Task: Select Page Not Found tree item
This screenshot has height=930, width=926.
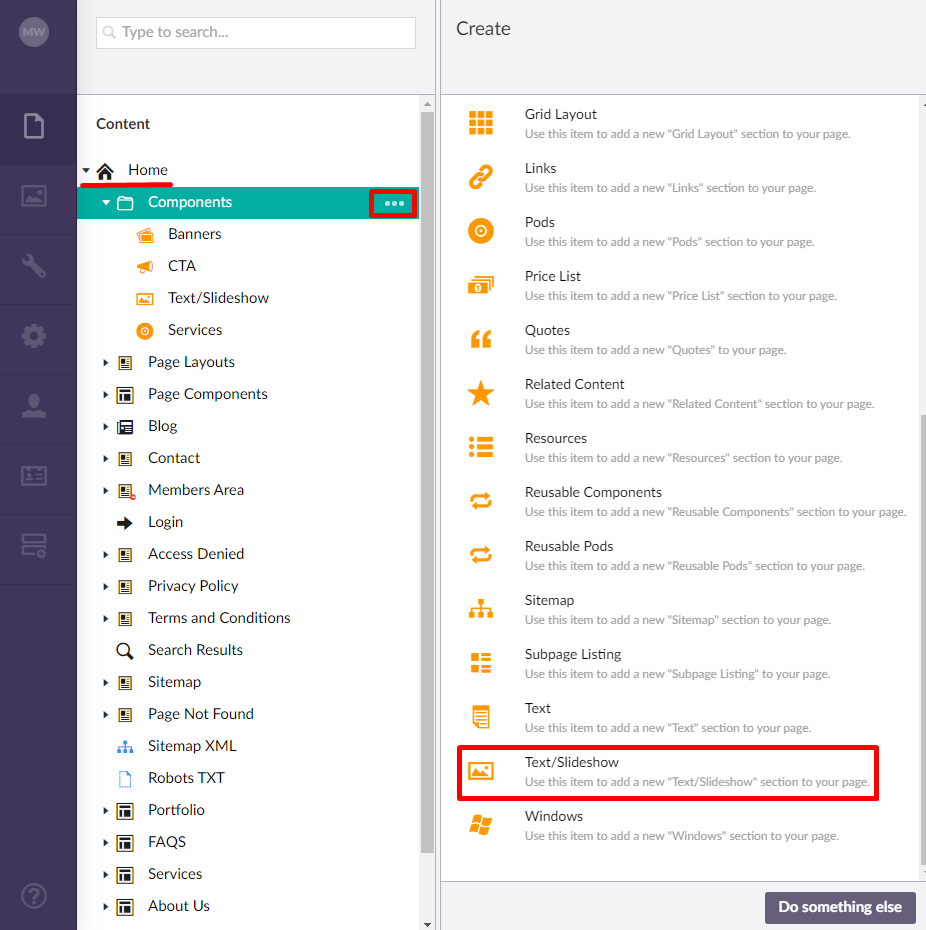Action: coord(201,714)
